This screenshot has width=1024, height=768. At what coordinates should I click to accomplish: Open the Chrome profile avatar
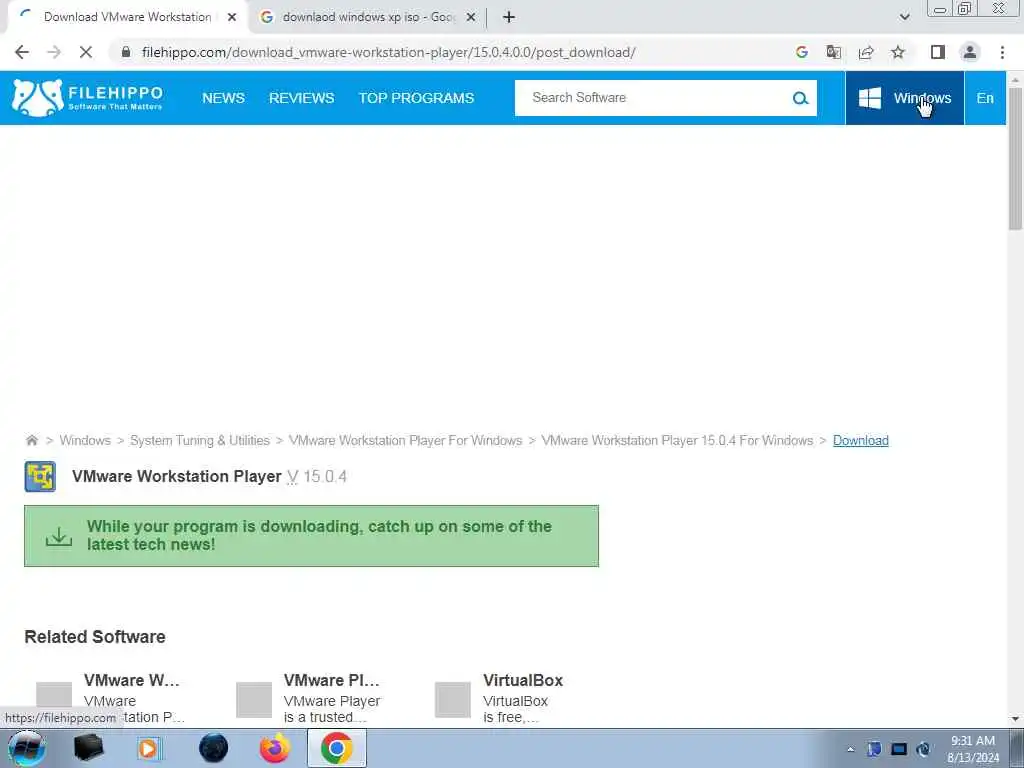click(x=970, y=52)
